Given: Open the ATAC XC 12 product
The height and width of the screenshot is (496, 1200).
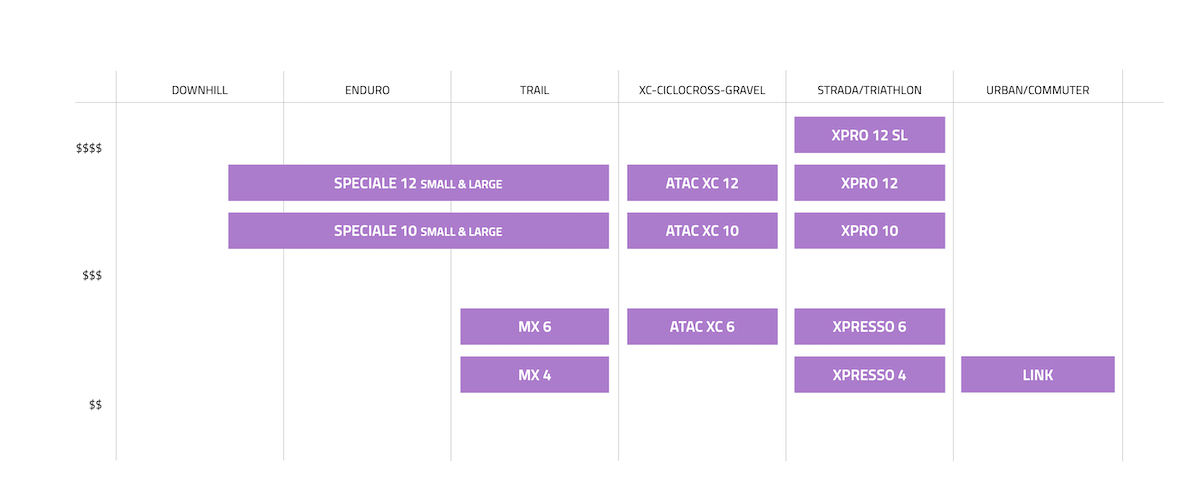Looking at the screenshot, I should pyautogui.click(x=702, y=183).
